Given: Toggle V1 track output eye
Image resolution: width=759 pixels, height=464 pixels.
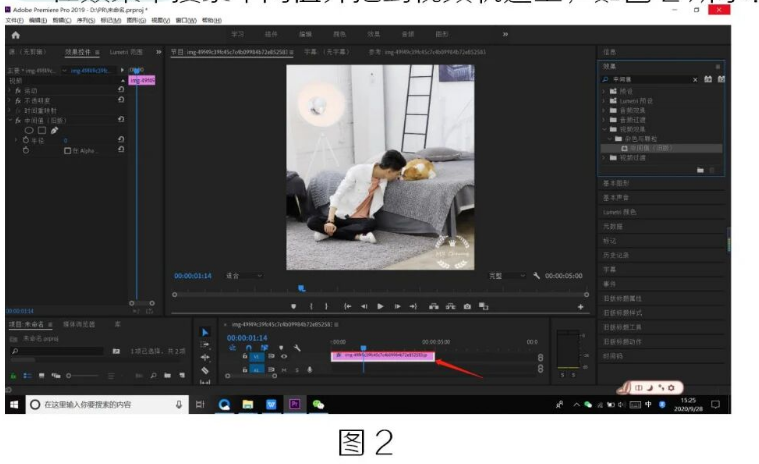Looking at the screenshot, I should pos(284,357).
